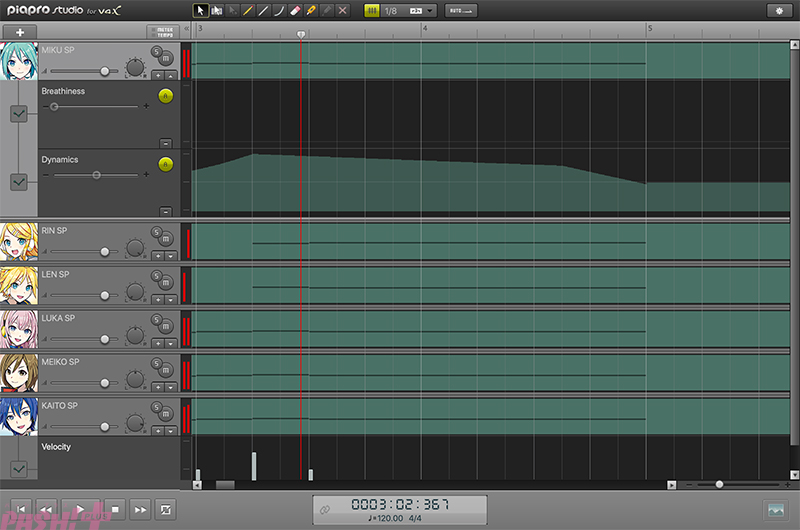
Task: Choose the curve drawing tool
Action: (279, 10)
